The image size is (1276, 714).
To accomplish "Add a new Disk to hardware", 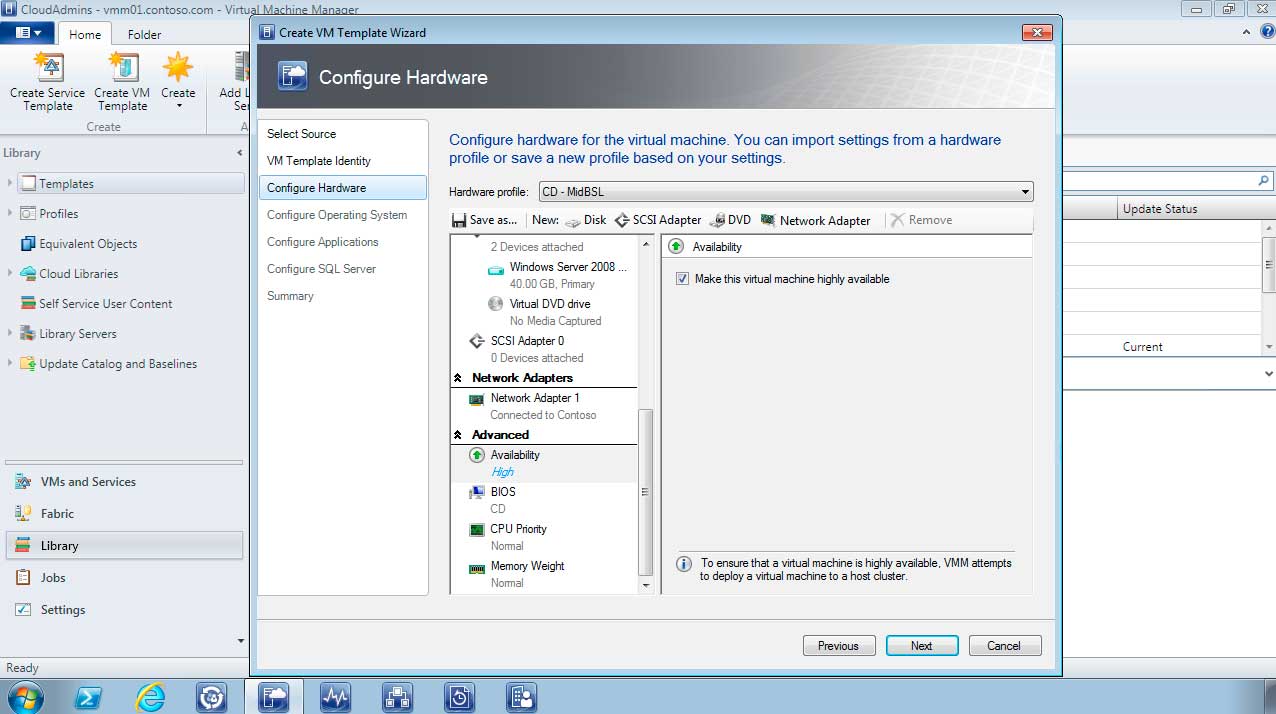I will coord(586,220).
